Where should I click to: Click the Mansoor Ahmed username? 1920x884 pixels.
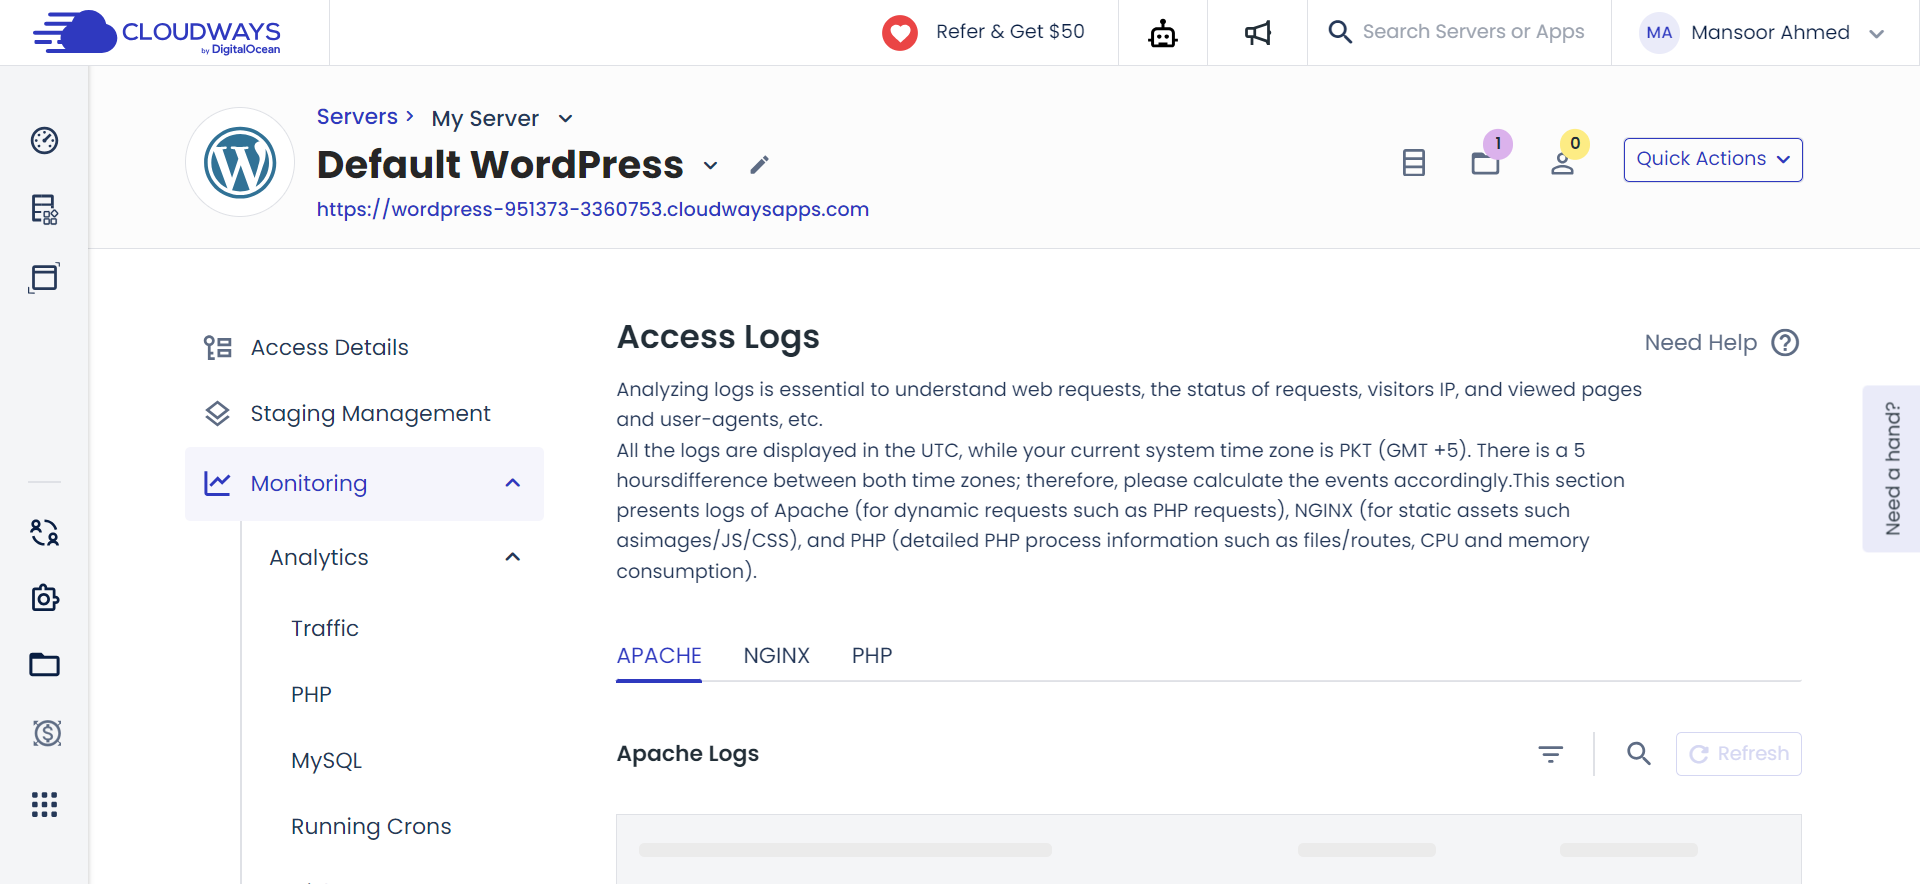tap(1770, 32)
